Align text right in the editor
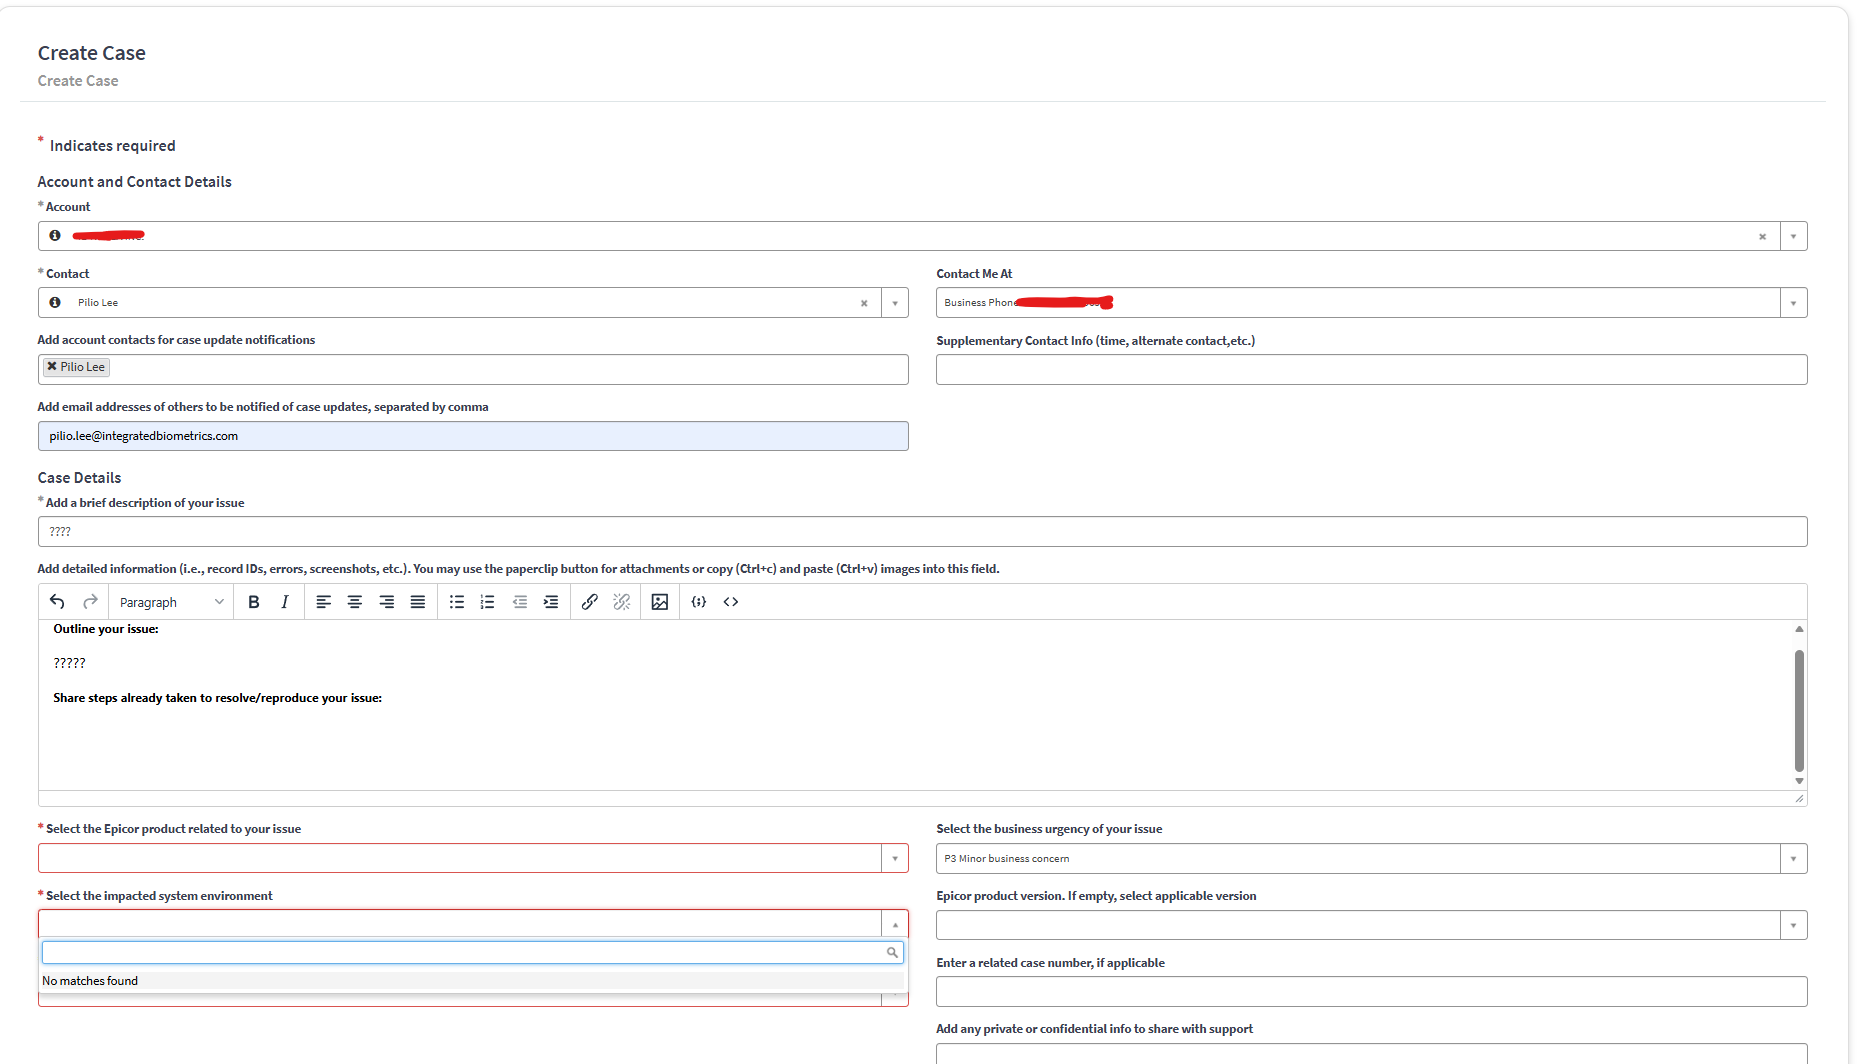 point(386,602)
